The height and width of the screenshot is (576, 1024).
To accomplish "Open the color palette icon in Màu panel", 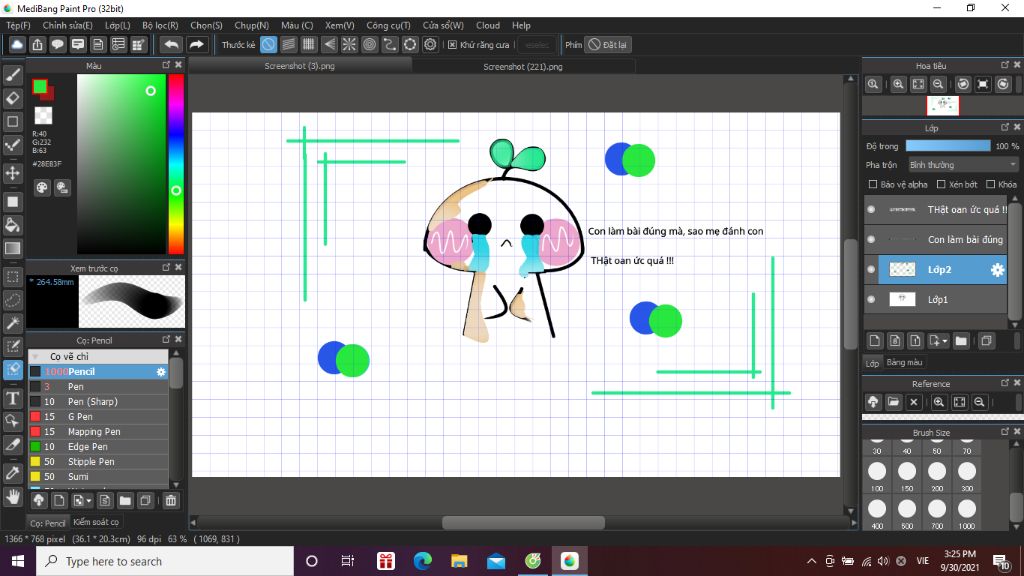I will (x=42, y=188).
